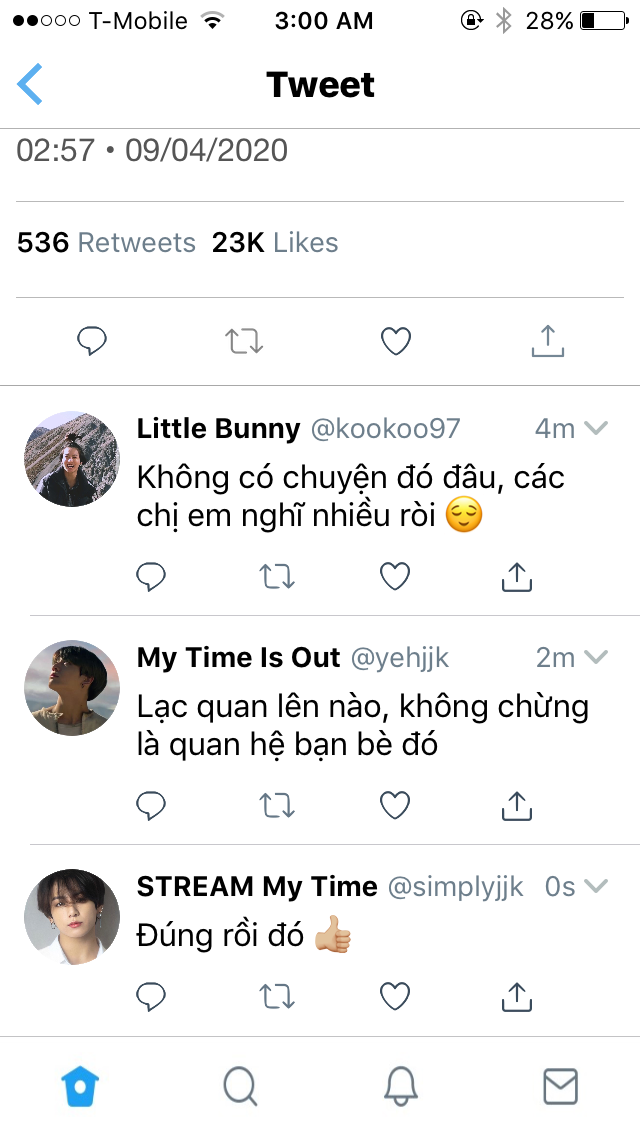Viewport: 640px width, 1136px height.
Task: Reply to the main tweet
Action: [x=92, y=341]
